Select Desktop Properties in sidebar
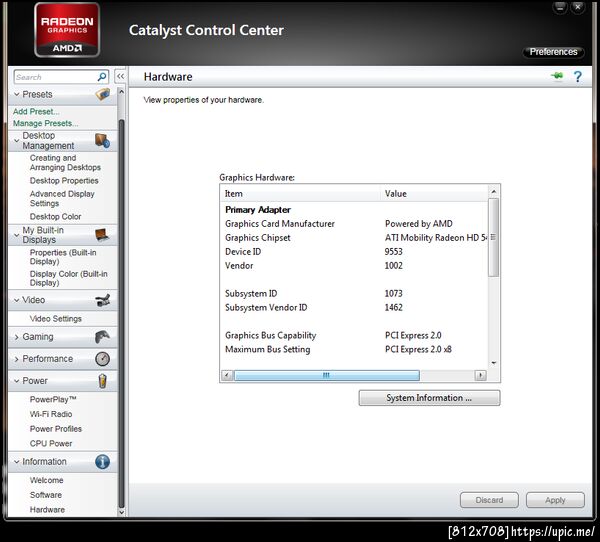Screen dimensions: 600x542 point(64,180)
